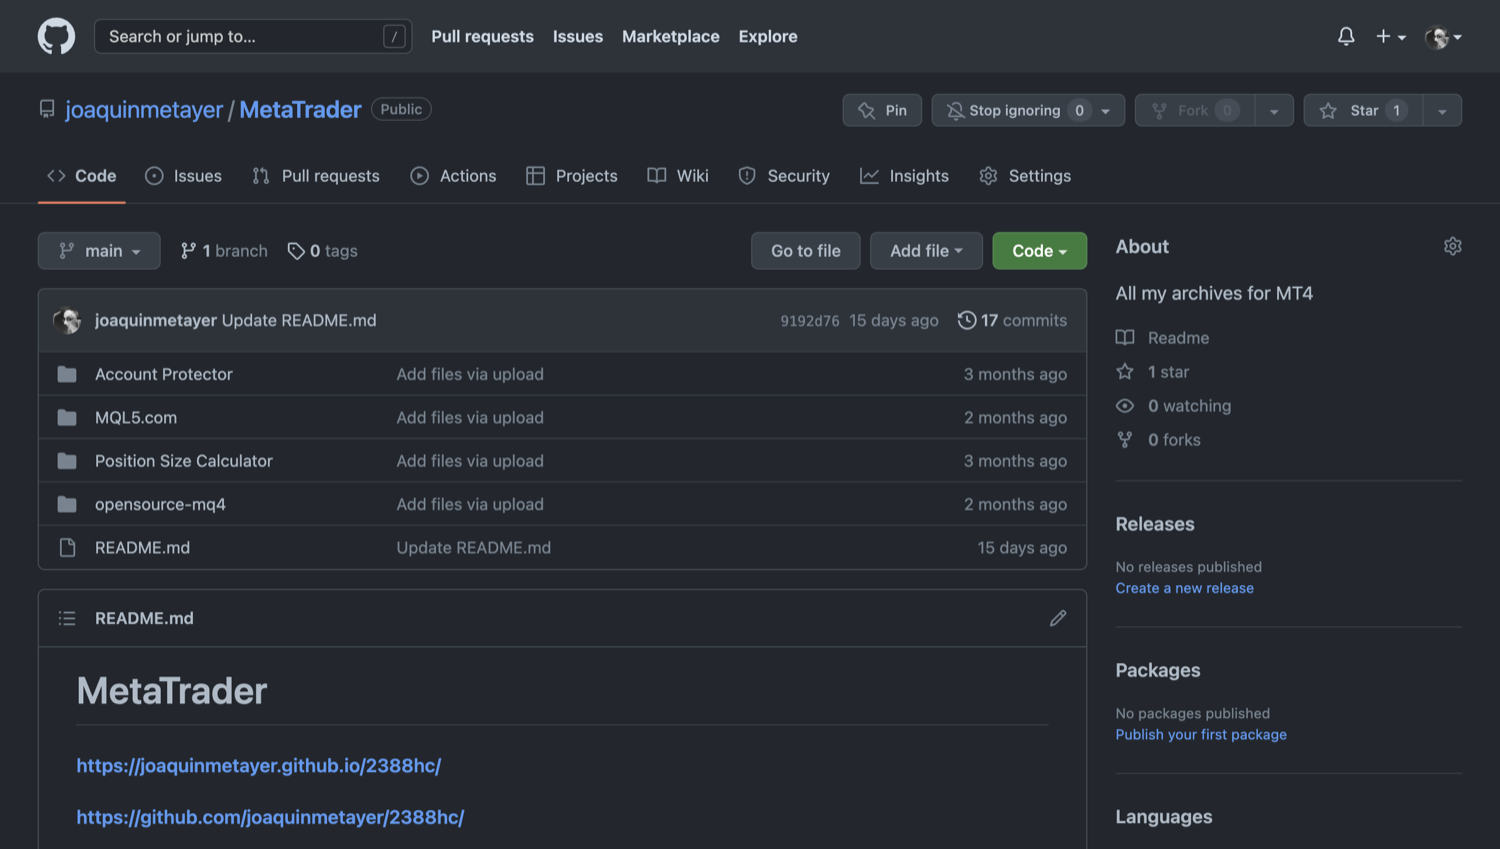Viewport: 1500px width, 849px height.
Task: Edit README with the pencil icon
Action: [1057, 618]
